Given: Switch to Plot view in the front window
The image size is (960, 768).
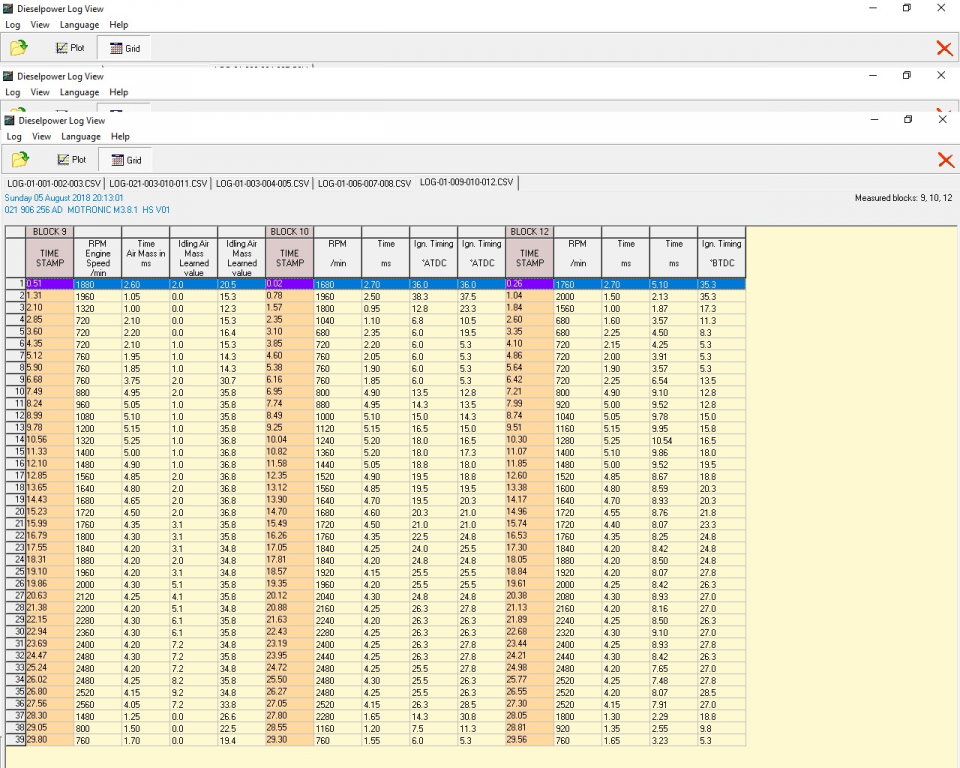Looking at the screenshot, I should point(72,160).
